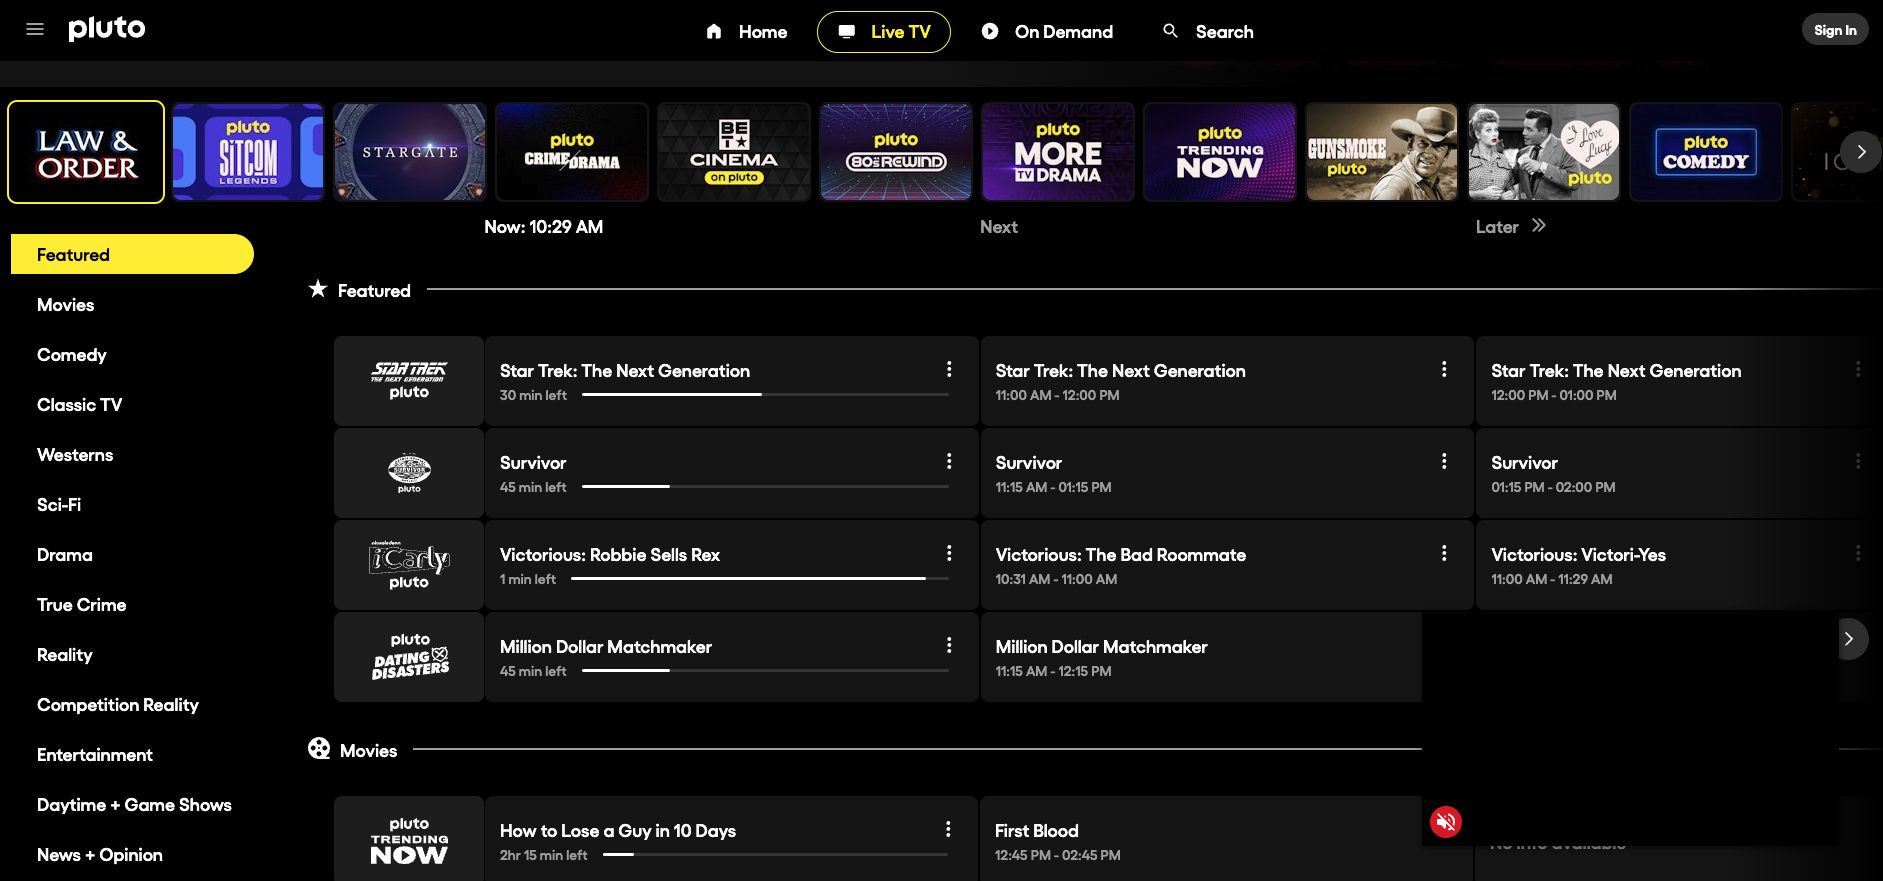Select Comedy category in sidebar
The width and height of the screenshot is (1883, 881).
point(72,355)
